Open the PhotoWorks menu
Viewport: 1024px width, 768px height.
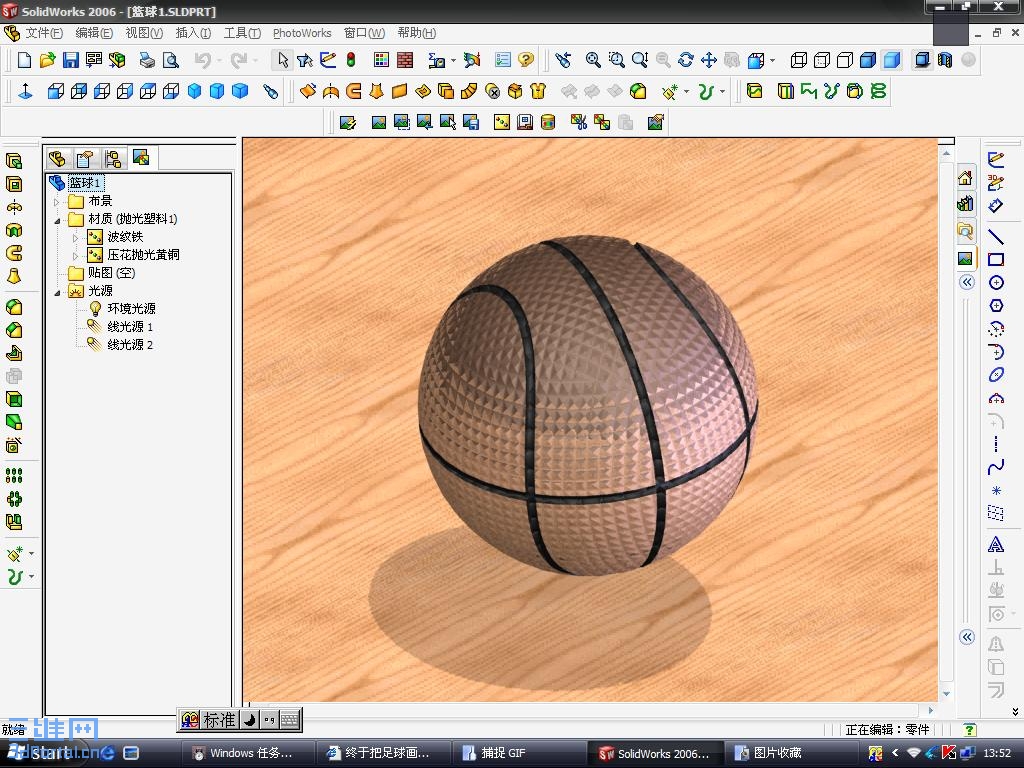pos(301,33)
